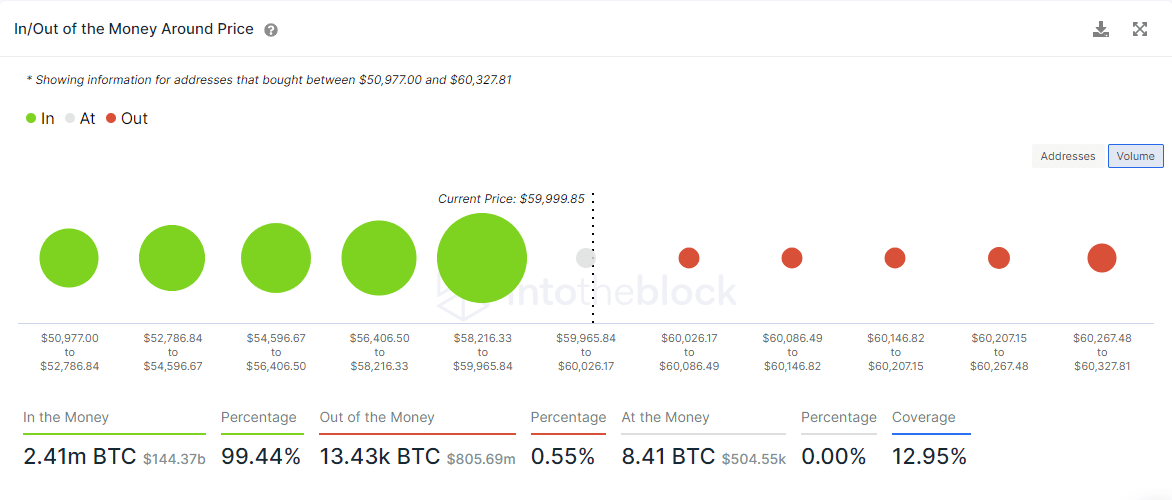The width and height of the screenshot is (1172, 500).
Task: Open the help question mark icon
Action: pyautogui.click(x=271, y=31)
